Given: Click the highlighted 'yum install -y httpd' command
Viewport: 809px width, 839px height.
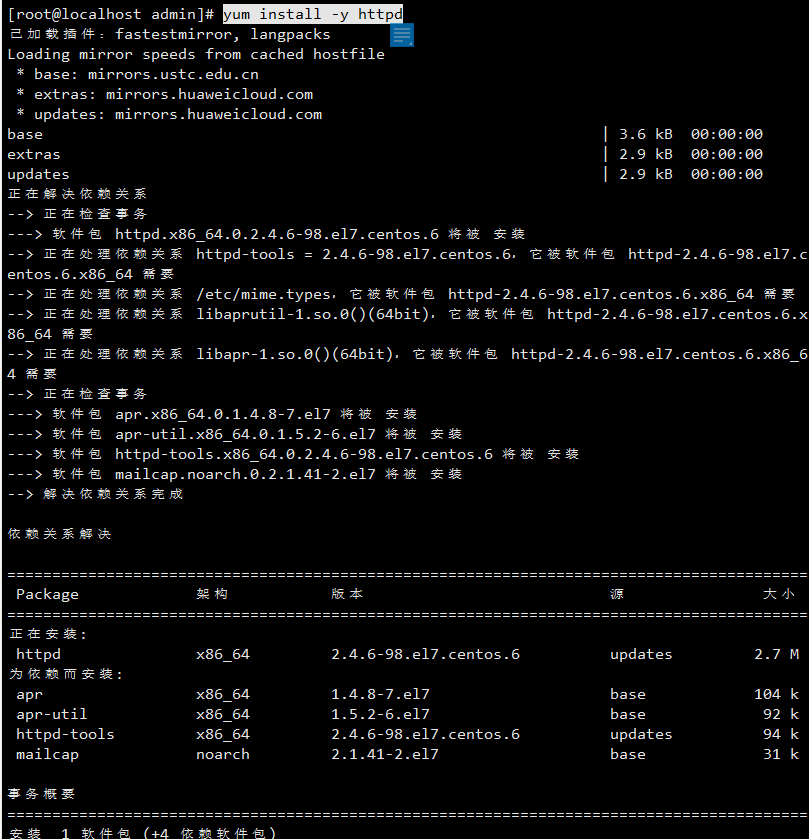Looking at the screenshot, I should pos(313,14).
